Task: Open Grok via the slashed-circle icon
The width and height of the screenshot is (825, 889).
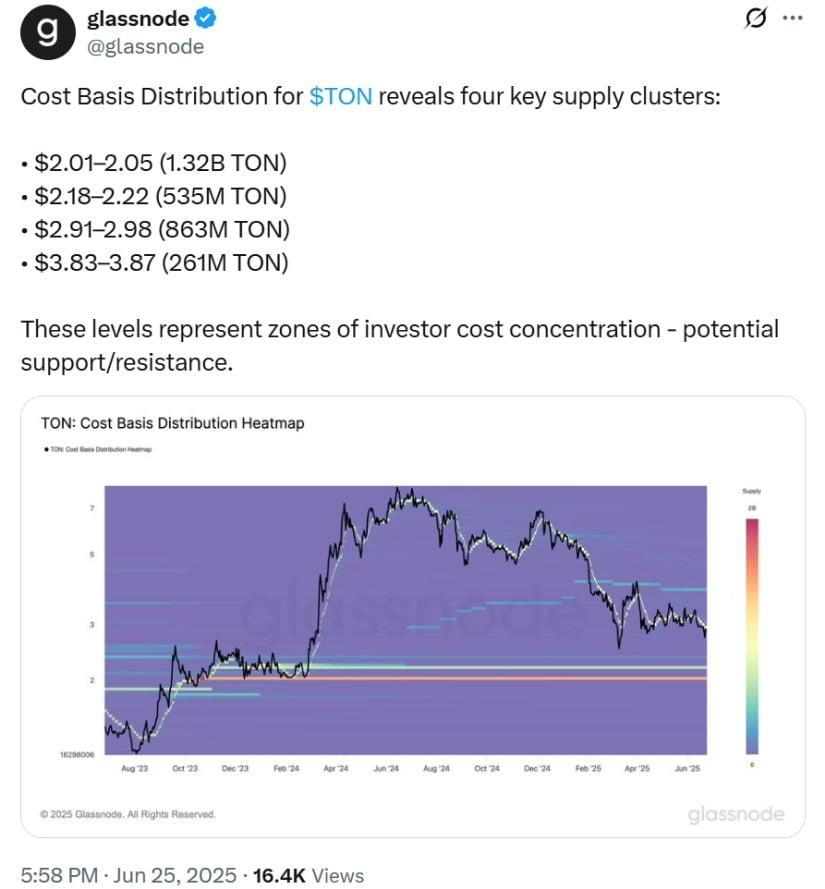Action: coord(756,19)
